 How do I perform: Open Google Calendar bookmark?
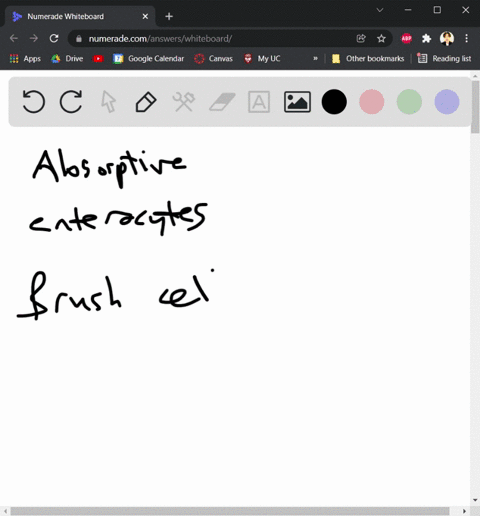(148, 59)
